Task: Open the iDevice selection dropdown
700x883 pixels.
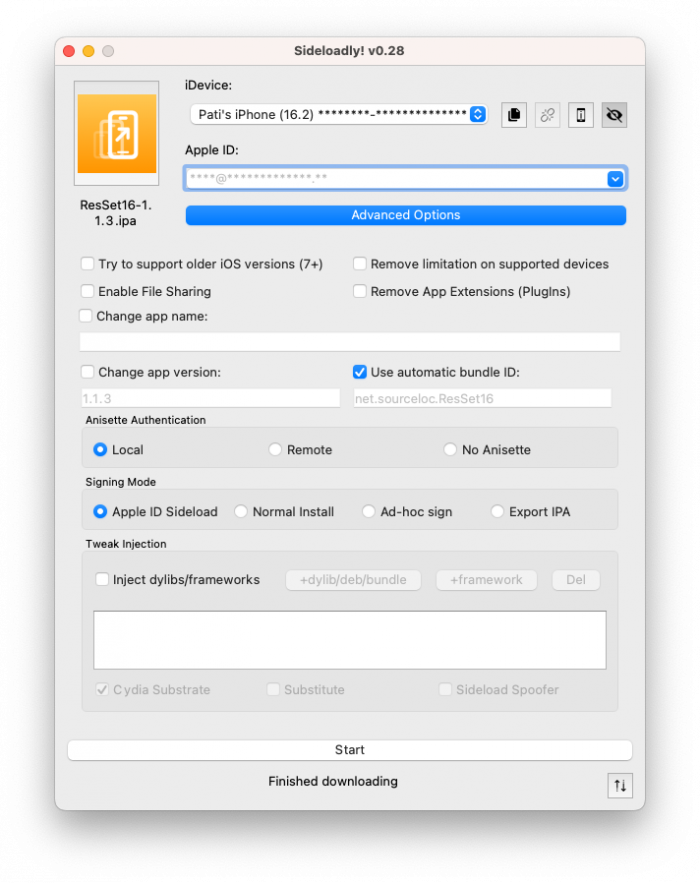Action: pyautogui.click(x=338, y=114)
